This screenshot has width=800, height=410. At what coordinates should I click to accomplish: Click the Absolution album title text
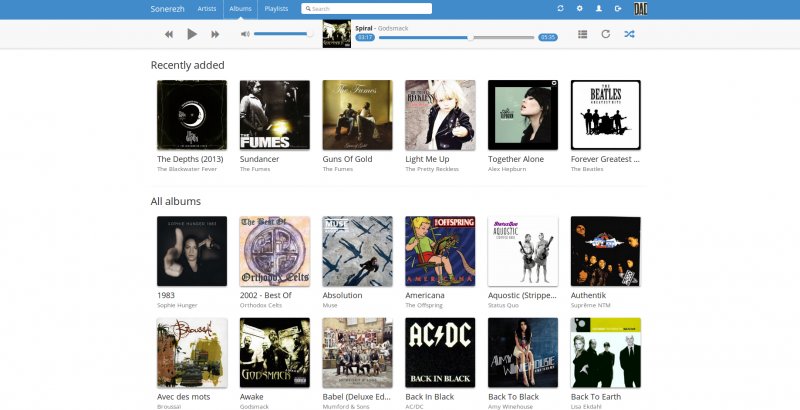click(x=342, y=295)
